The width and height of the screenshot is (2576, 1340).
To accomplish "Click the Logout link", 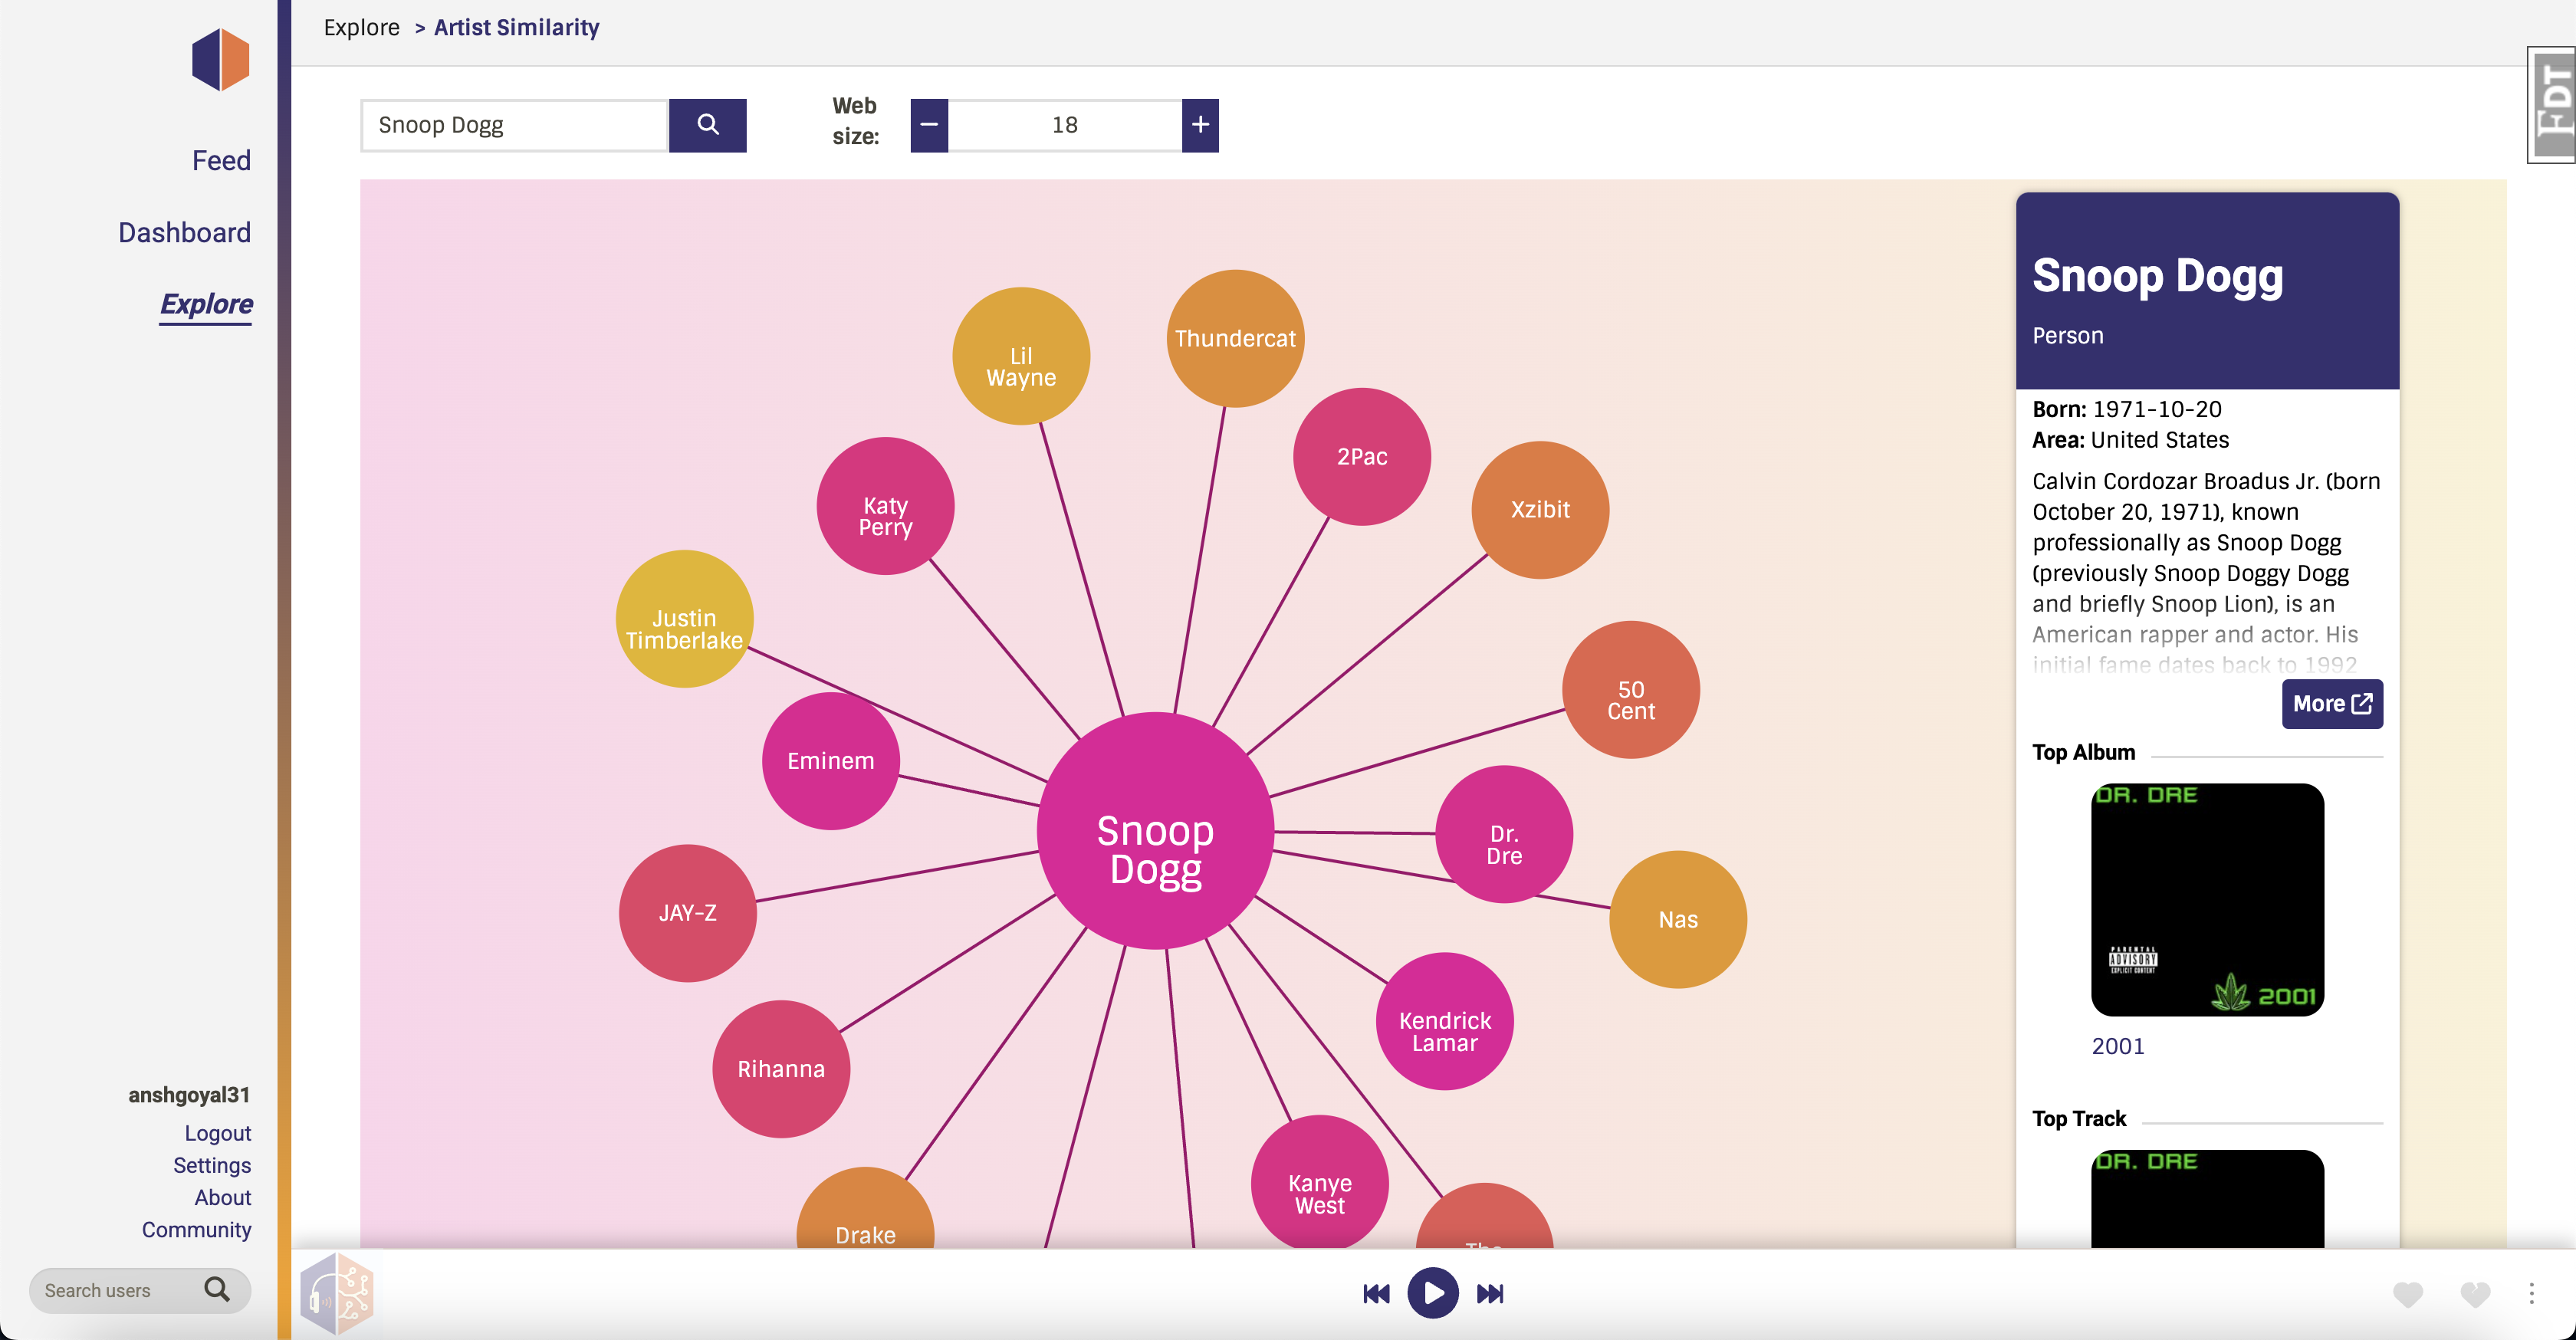I will (217, 1132).
